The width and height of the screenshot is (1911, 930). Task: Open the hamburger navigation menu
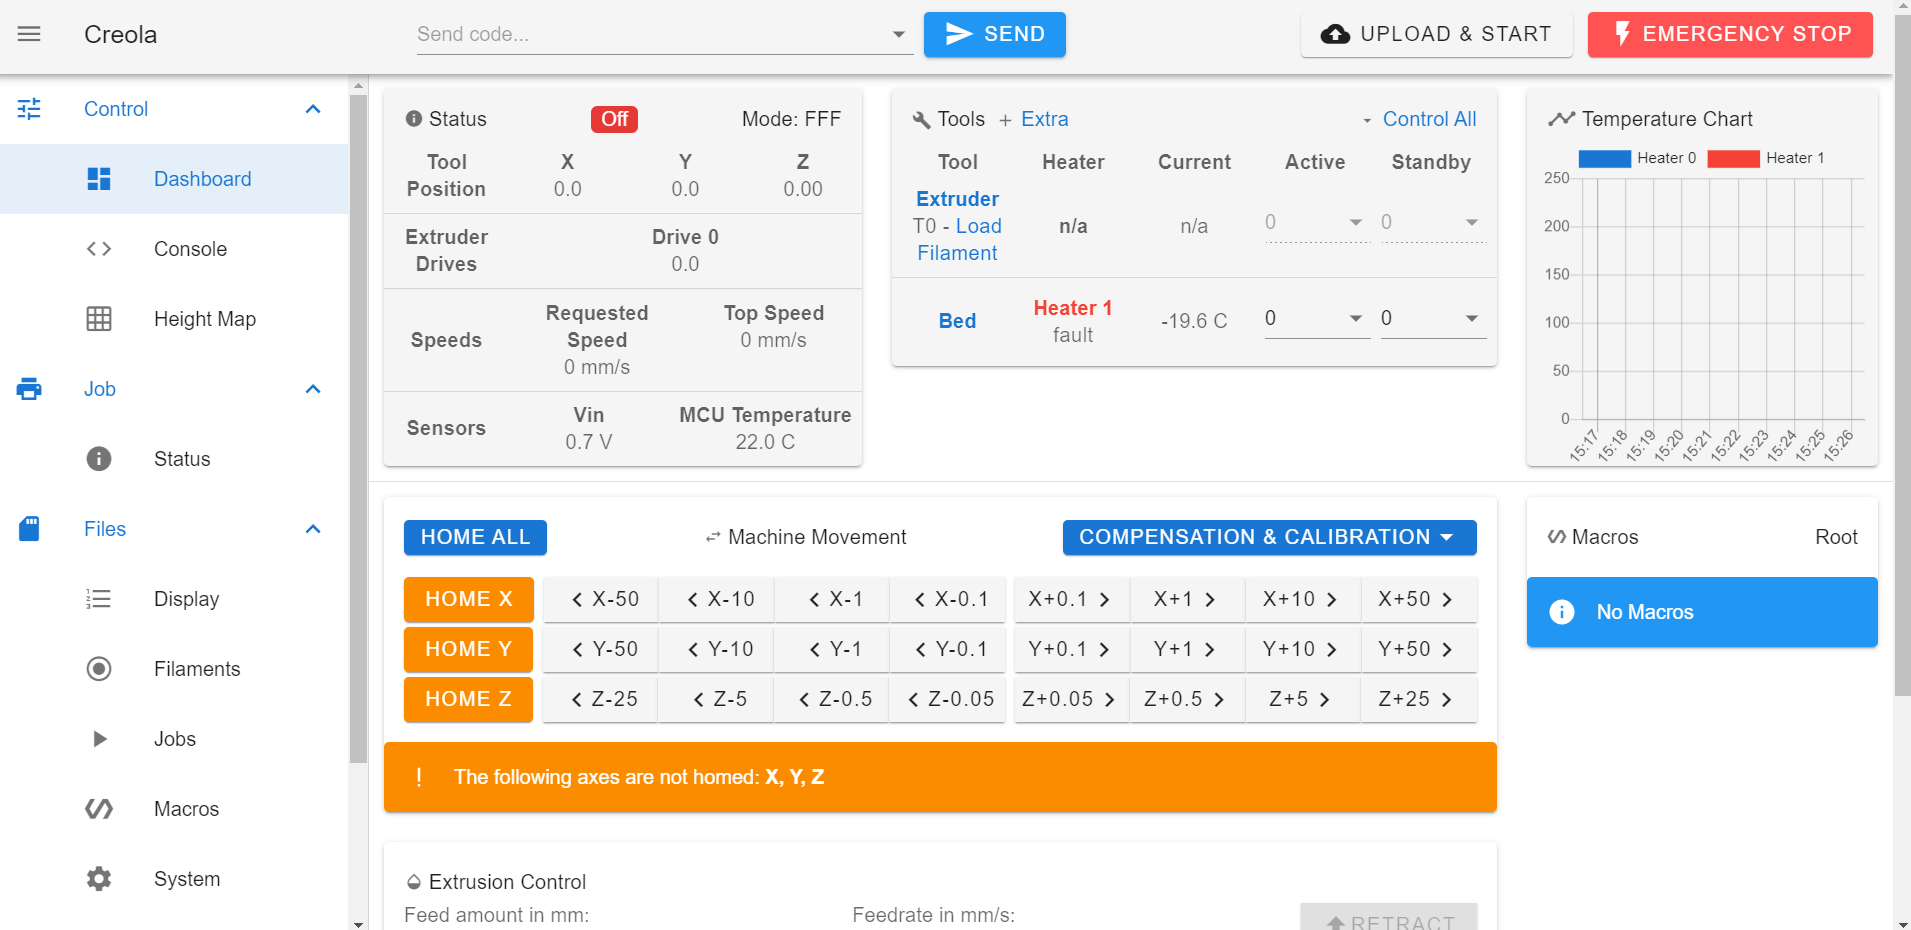pos(30,34)
